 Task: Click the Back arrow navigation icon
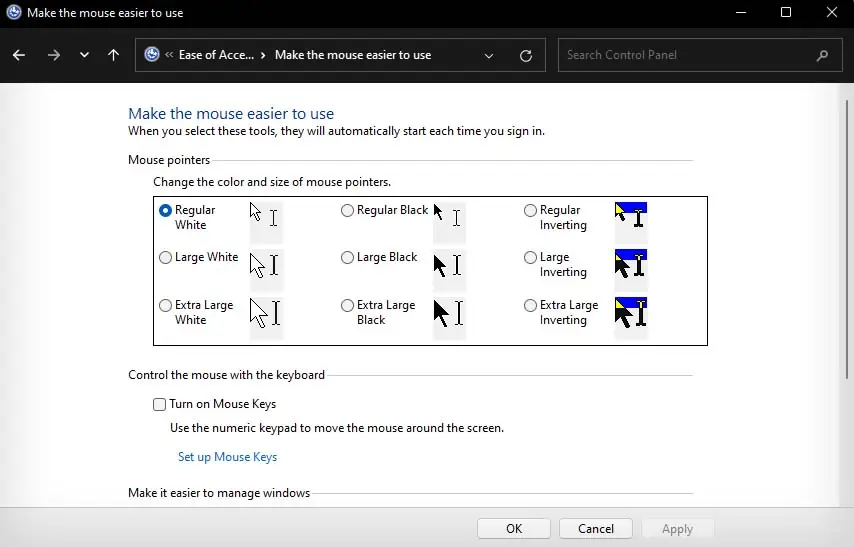click(x=19, y=55)
